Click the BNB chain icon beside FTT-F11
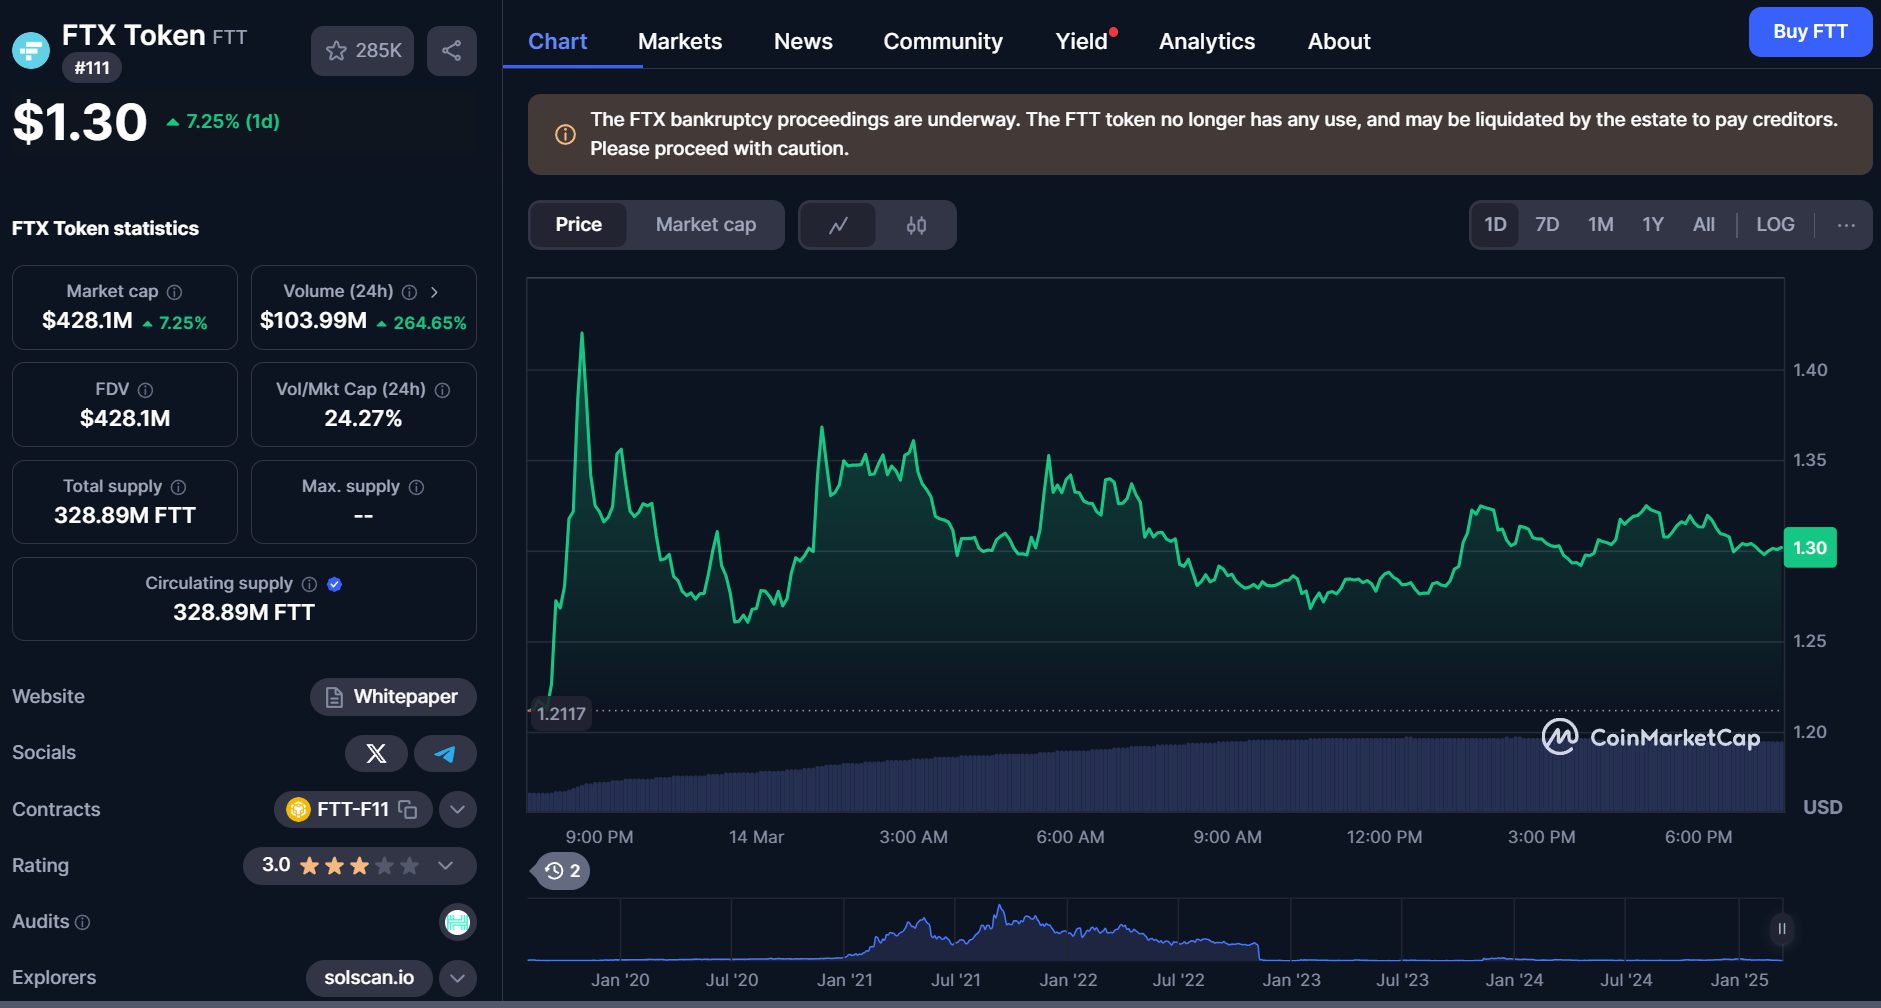Screen dimensions: 1881x1008 298,809
